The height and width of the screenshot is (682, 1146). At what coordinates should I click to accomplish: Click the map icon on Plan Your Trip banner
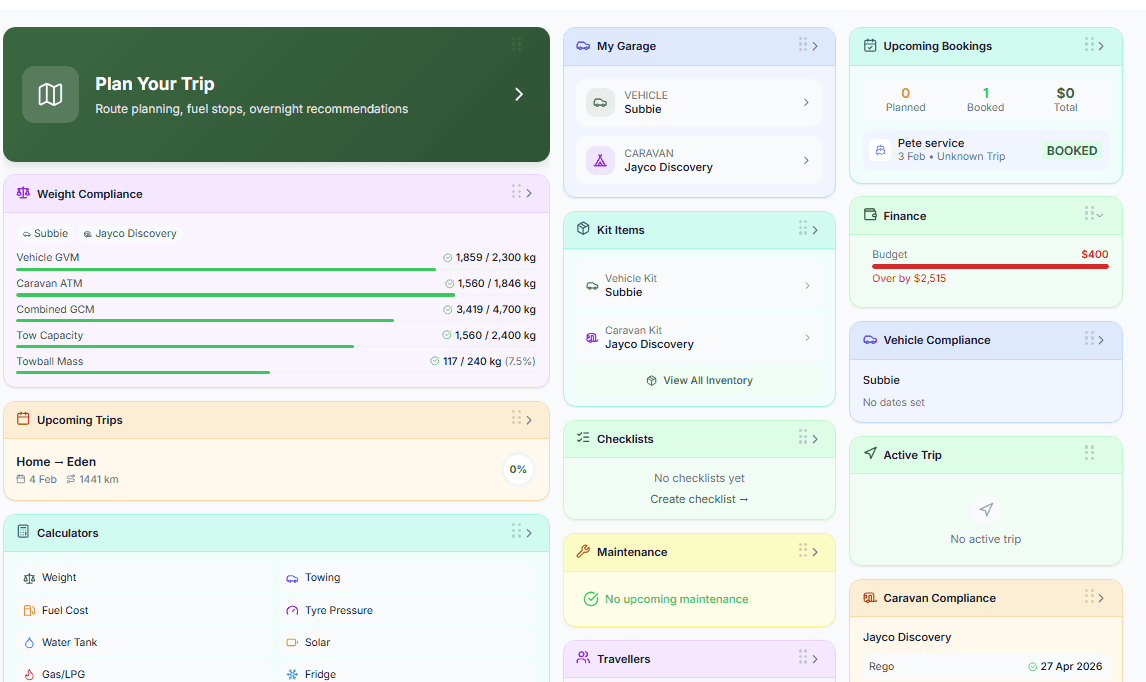[50, 94]
